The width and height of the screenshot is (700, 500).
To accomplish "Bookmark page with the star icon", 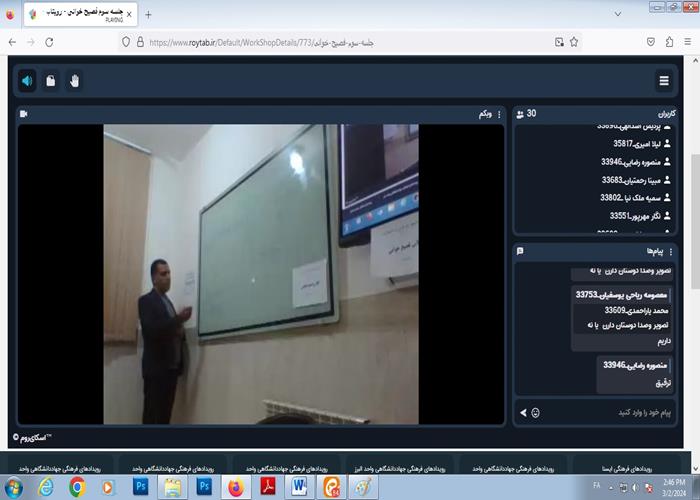I will [574, 42].
